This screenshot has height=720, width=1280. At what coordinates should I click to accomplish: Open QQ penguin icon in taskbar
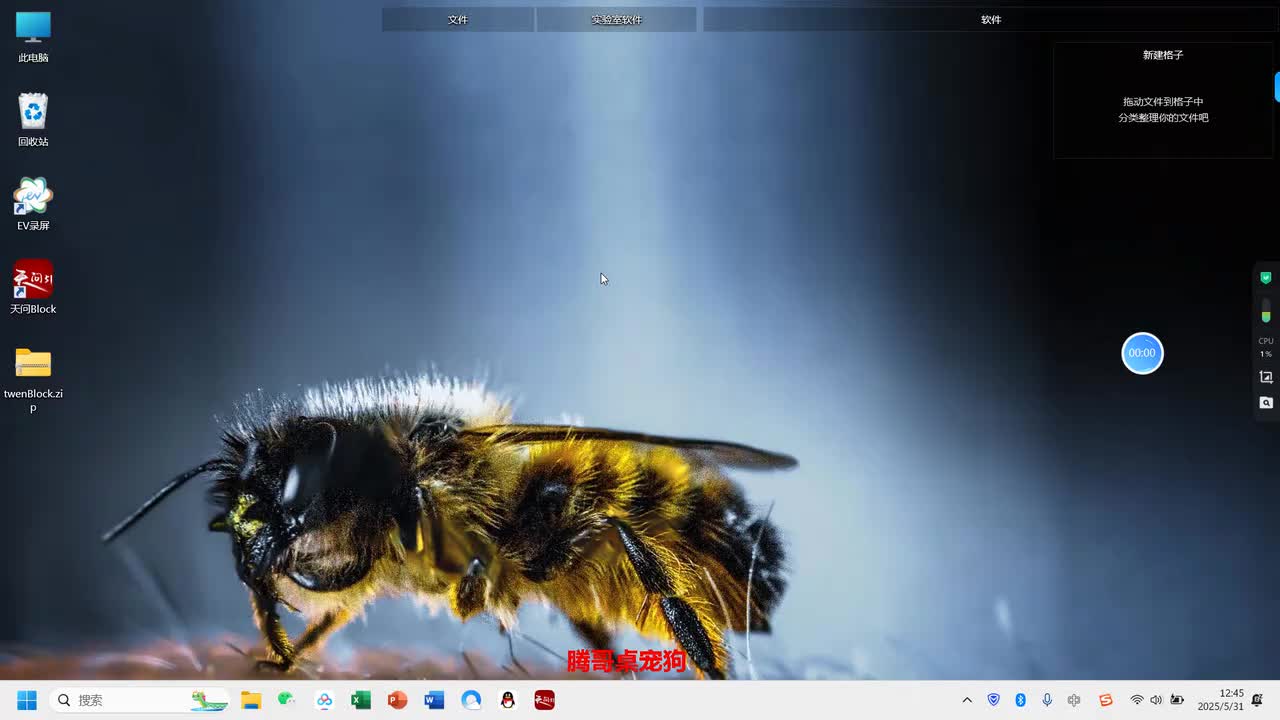tap(508, 700)
